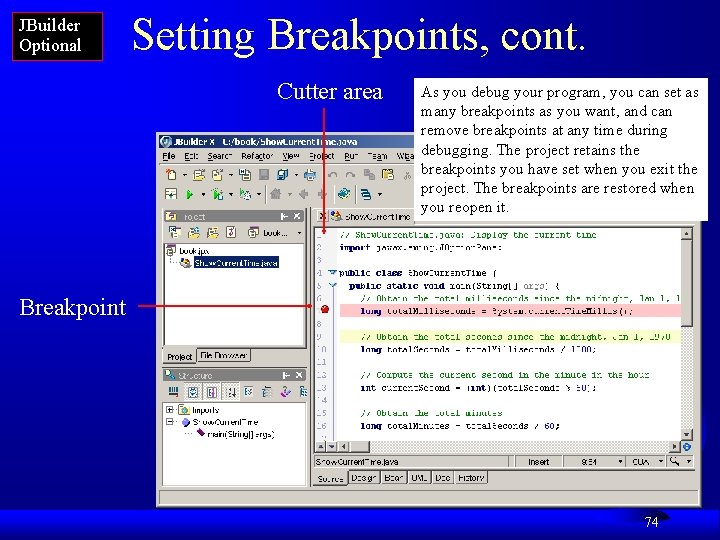Click the New file icon in toolbar
The width and height of the screenshot is (720, 540).
pos(171,174)
